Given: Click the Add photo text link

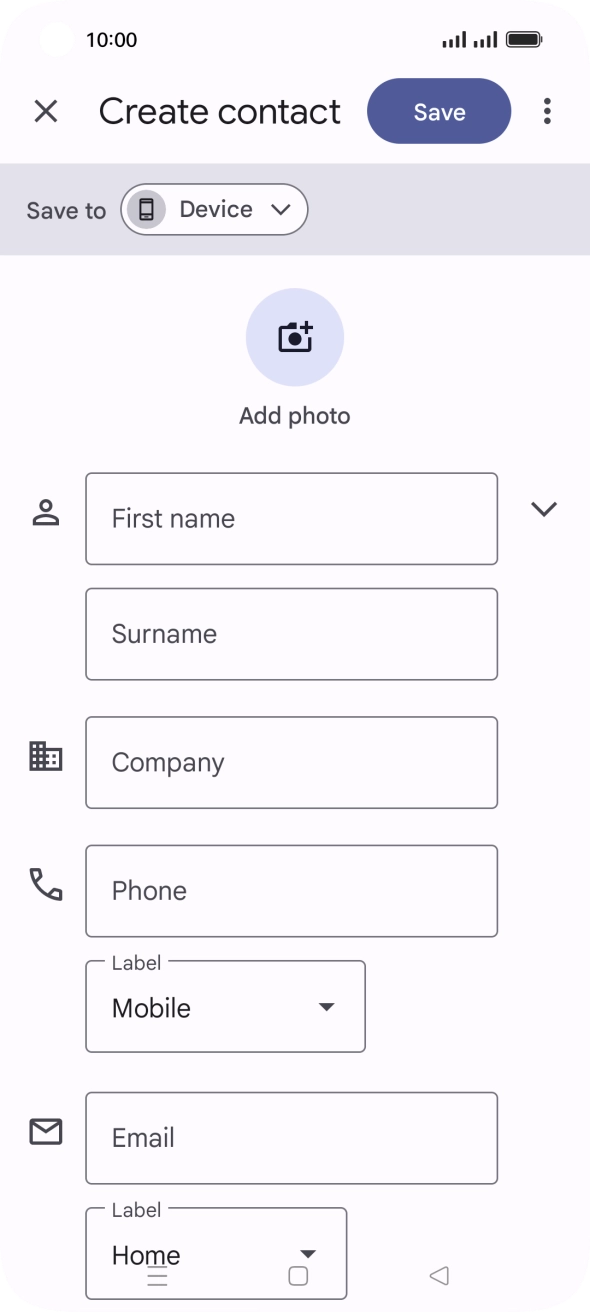Looking at the screenshot, I should click(x=295, y=415).
